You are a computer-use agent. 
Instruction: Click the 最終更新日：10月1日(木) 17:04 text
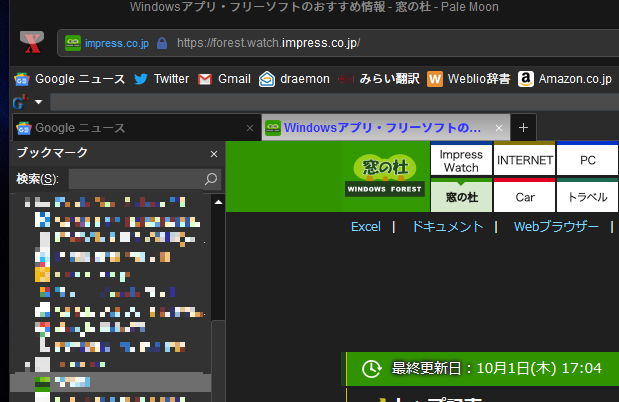(496, 368)
